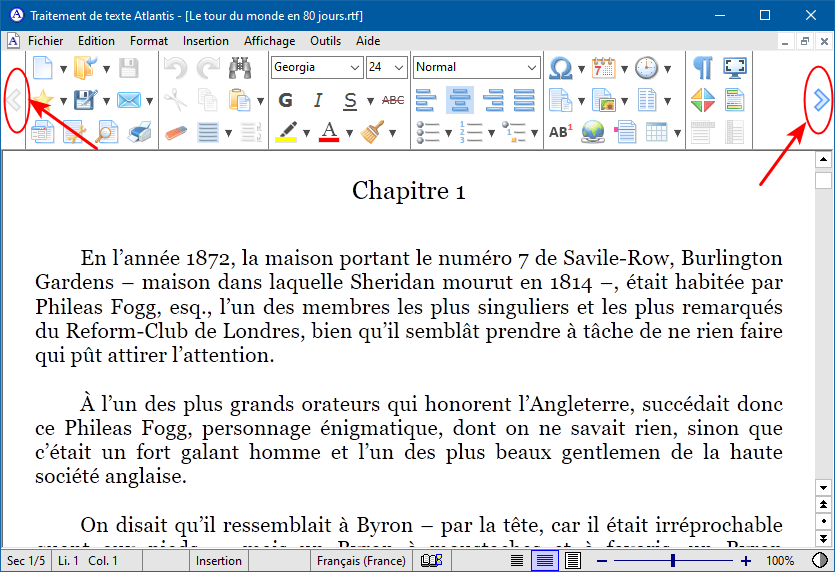835x572 pixels.
Task: Open the Insertion menu
Action: 206,41
